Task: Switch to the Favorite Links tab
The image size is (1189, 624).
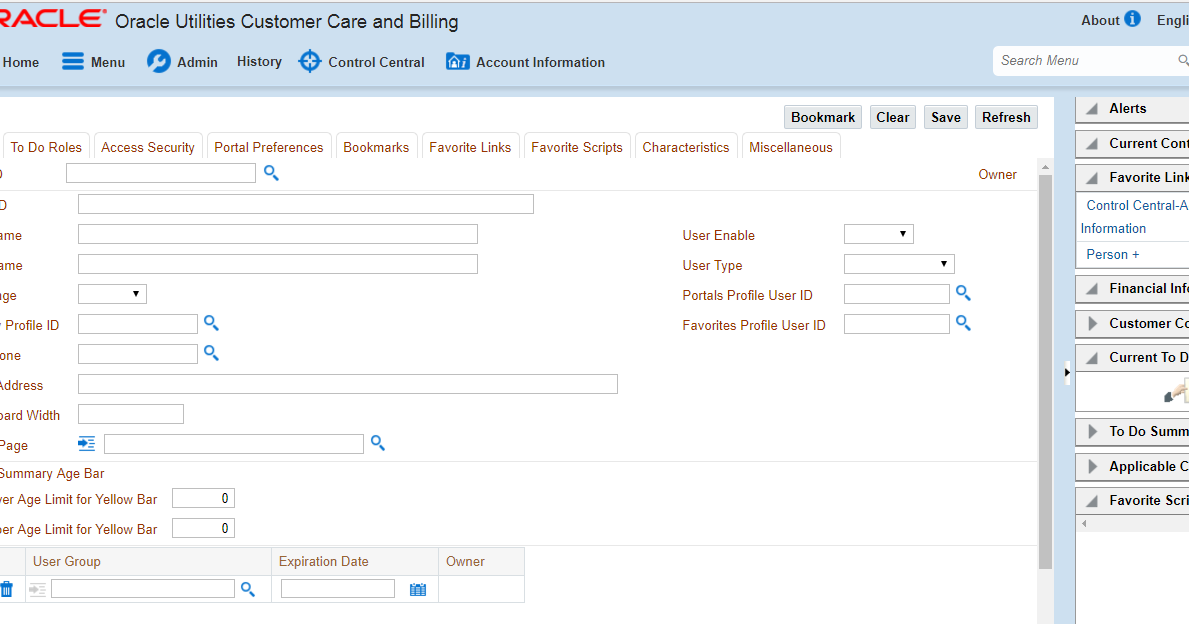Action: point(470,147)
